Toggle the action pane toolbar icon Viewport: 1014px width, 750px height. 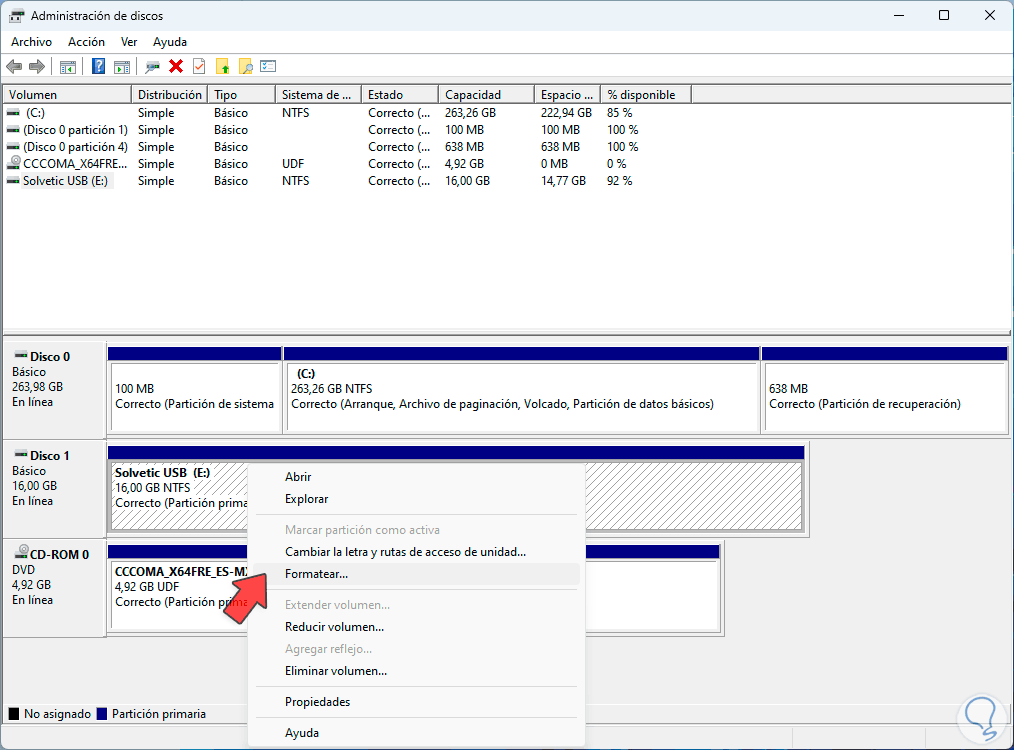point(122,66)
